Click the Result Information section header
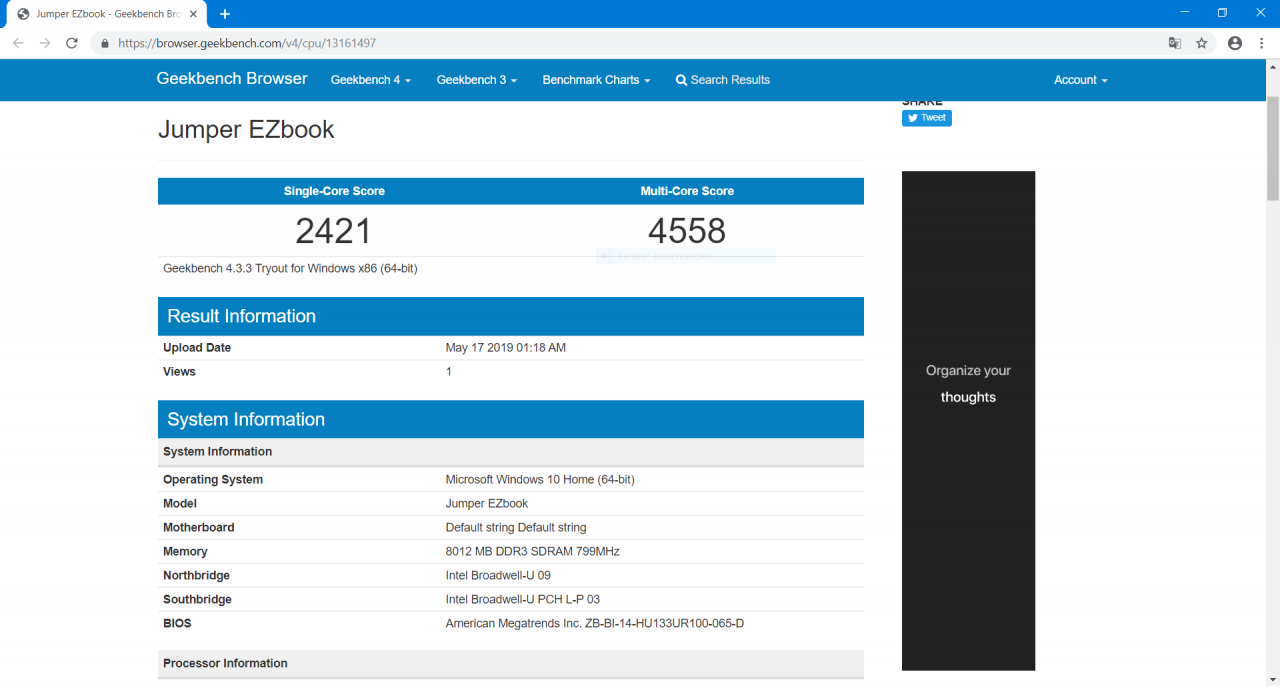The width and height of the screenshot is (1280, 686). [x=511, y=316]
